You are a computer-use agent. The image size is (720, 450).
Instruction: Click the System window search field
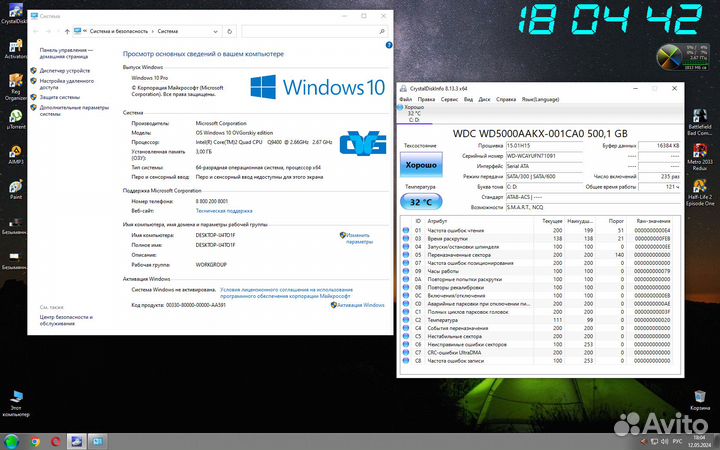click(315, 31)
